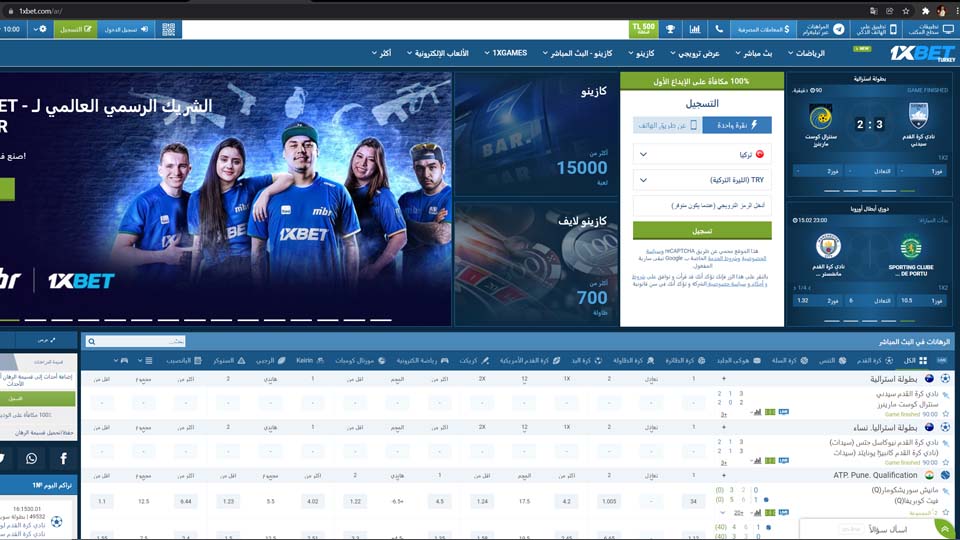The width and height of the screenshot is (960, 540).
Task: Expand the الرياضات menu
Action: [x=806, y=53]
